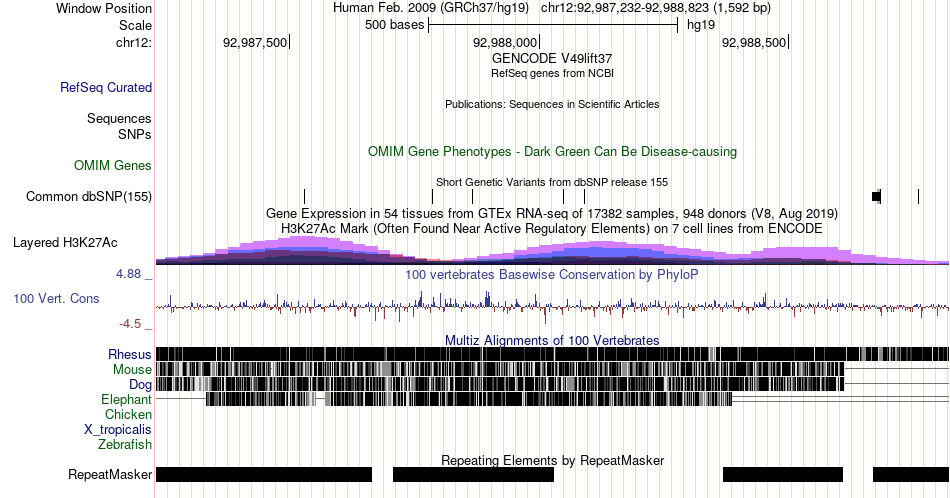This screenshot has height=498, width=950.
Task: Click Multiz Alignments of 100 Vertebrates title
Action: (x=552, y=340)
